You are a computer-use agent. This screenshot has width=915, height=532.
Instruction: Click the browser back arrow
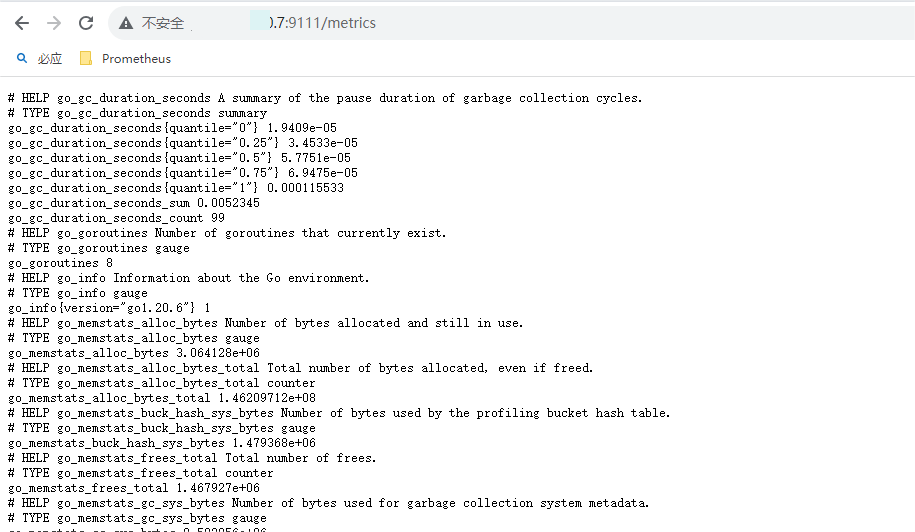click(x=21, y=23)
